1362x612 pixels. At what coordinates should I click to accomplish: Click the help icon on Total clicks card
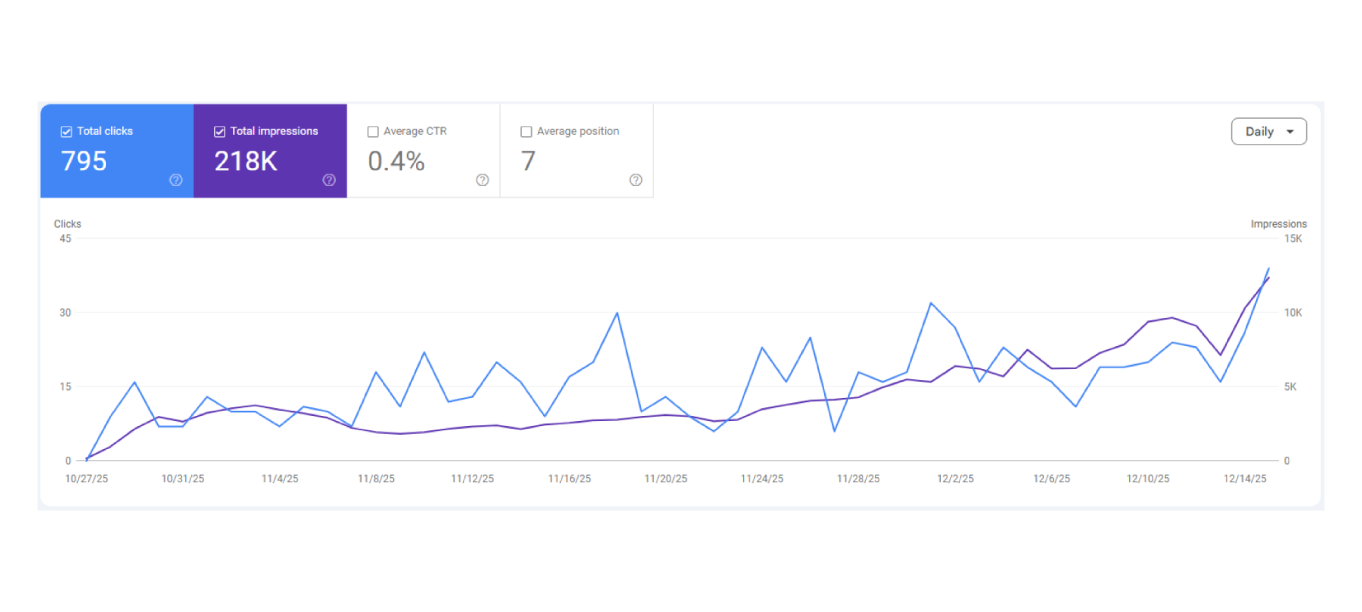pos(176,180)
